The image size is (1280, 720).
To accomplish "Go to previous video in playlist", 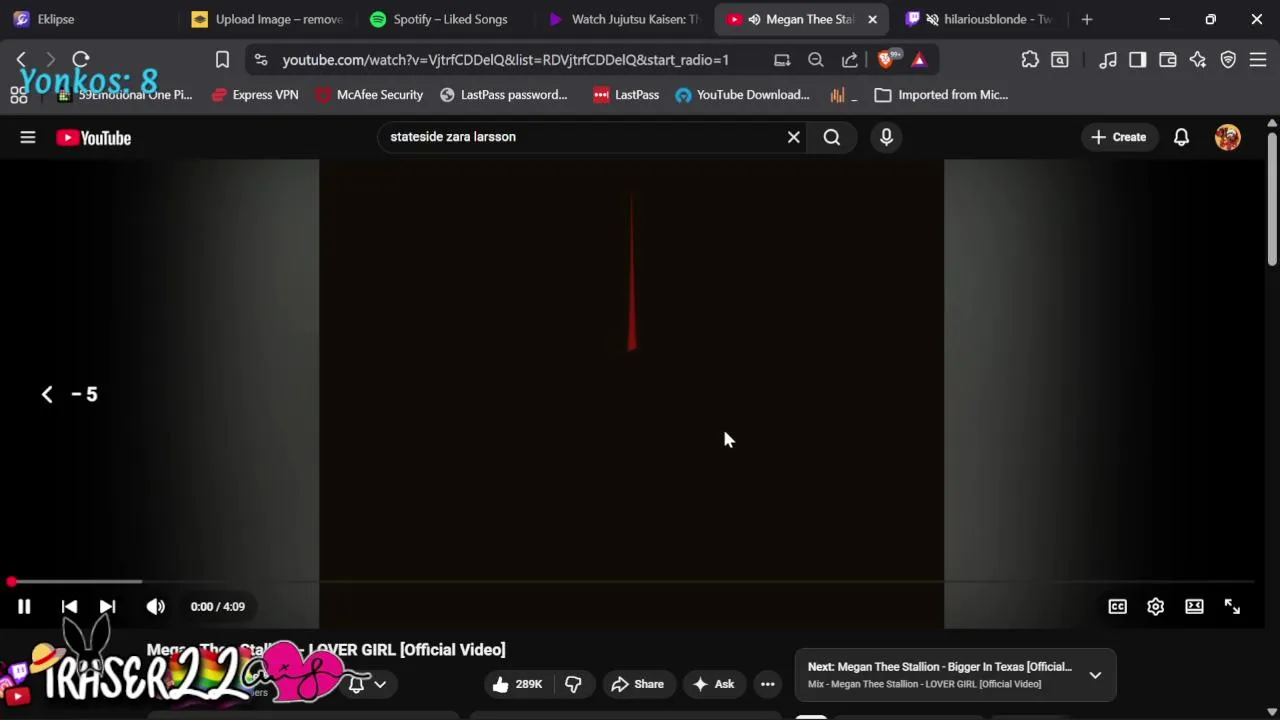I will (69, 606).
